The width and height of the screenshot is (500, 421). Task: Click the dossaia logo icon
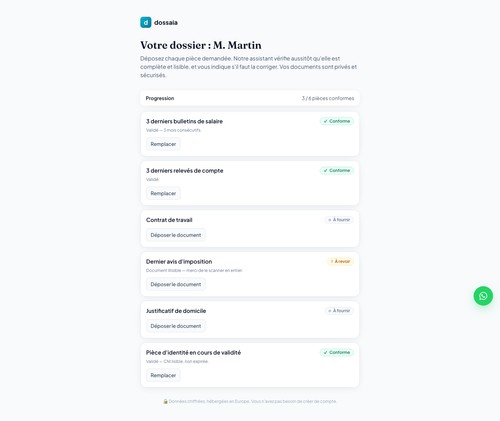[x=146, y=22]
